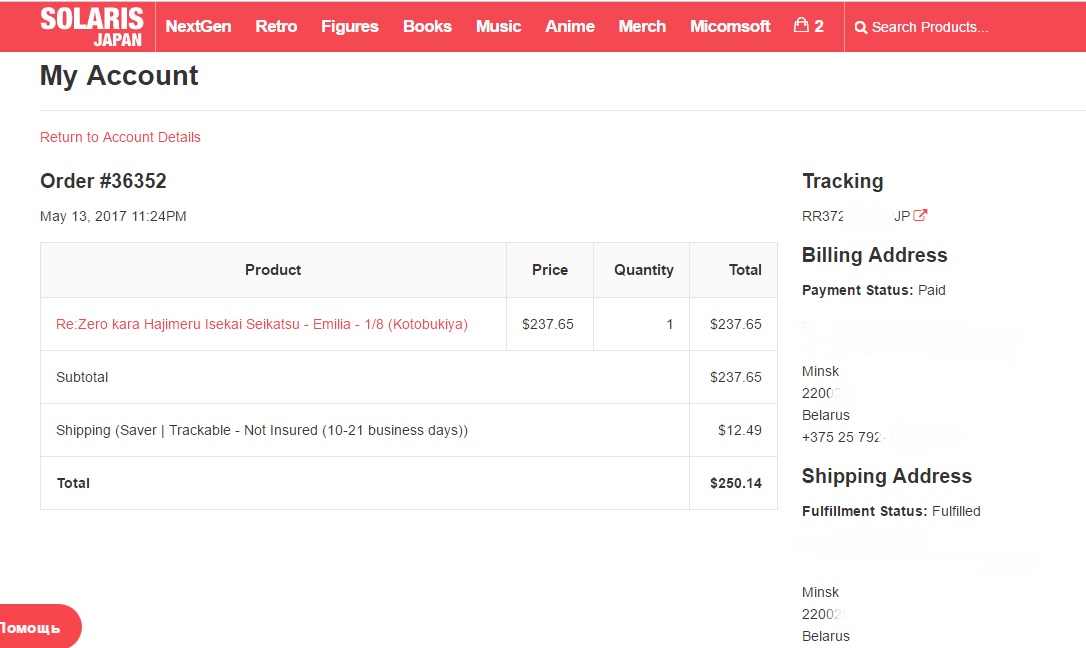Select the Figures navigation item
This screenshot has height=648, width=1086.
pyautogui.click(x=350, y=27)
